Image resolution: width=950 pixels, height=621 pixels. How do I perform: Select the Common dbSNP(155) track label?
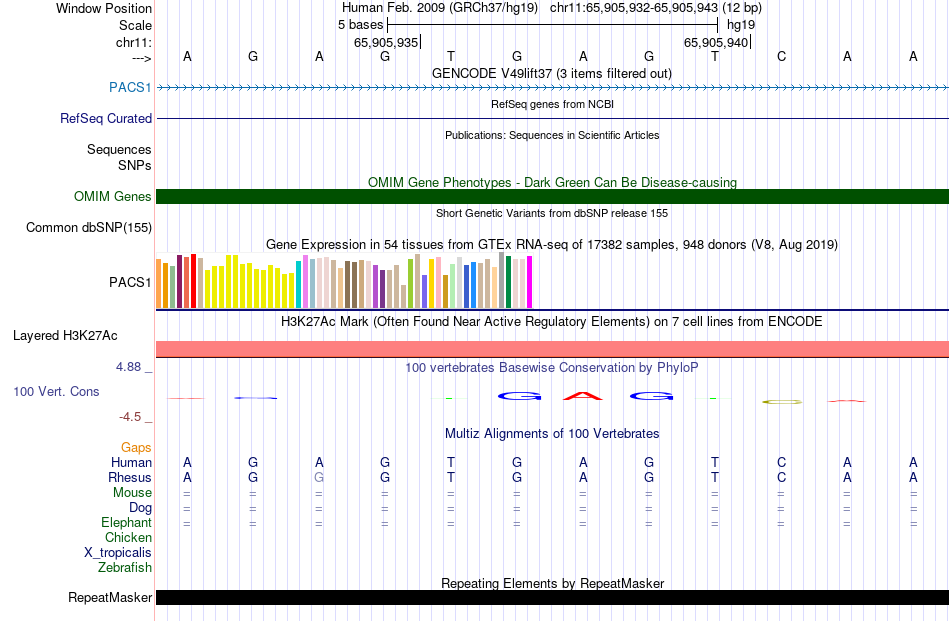coord(88,227)
